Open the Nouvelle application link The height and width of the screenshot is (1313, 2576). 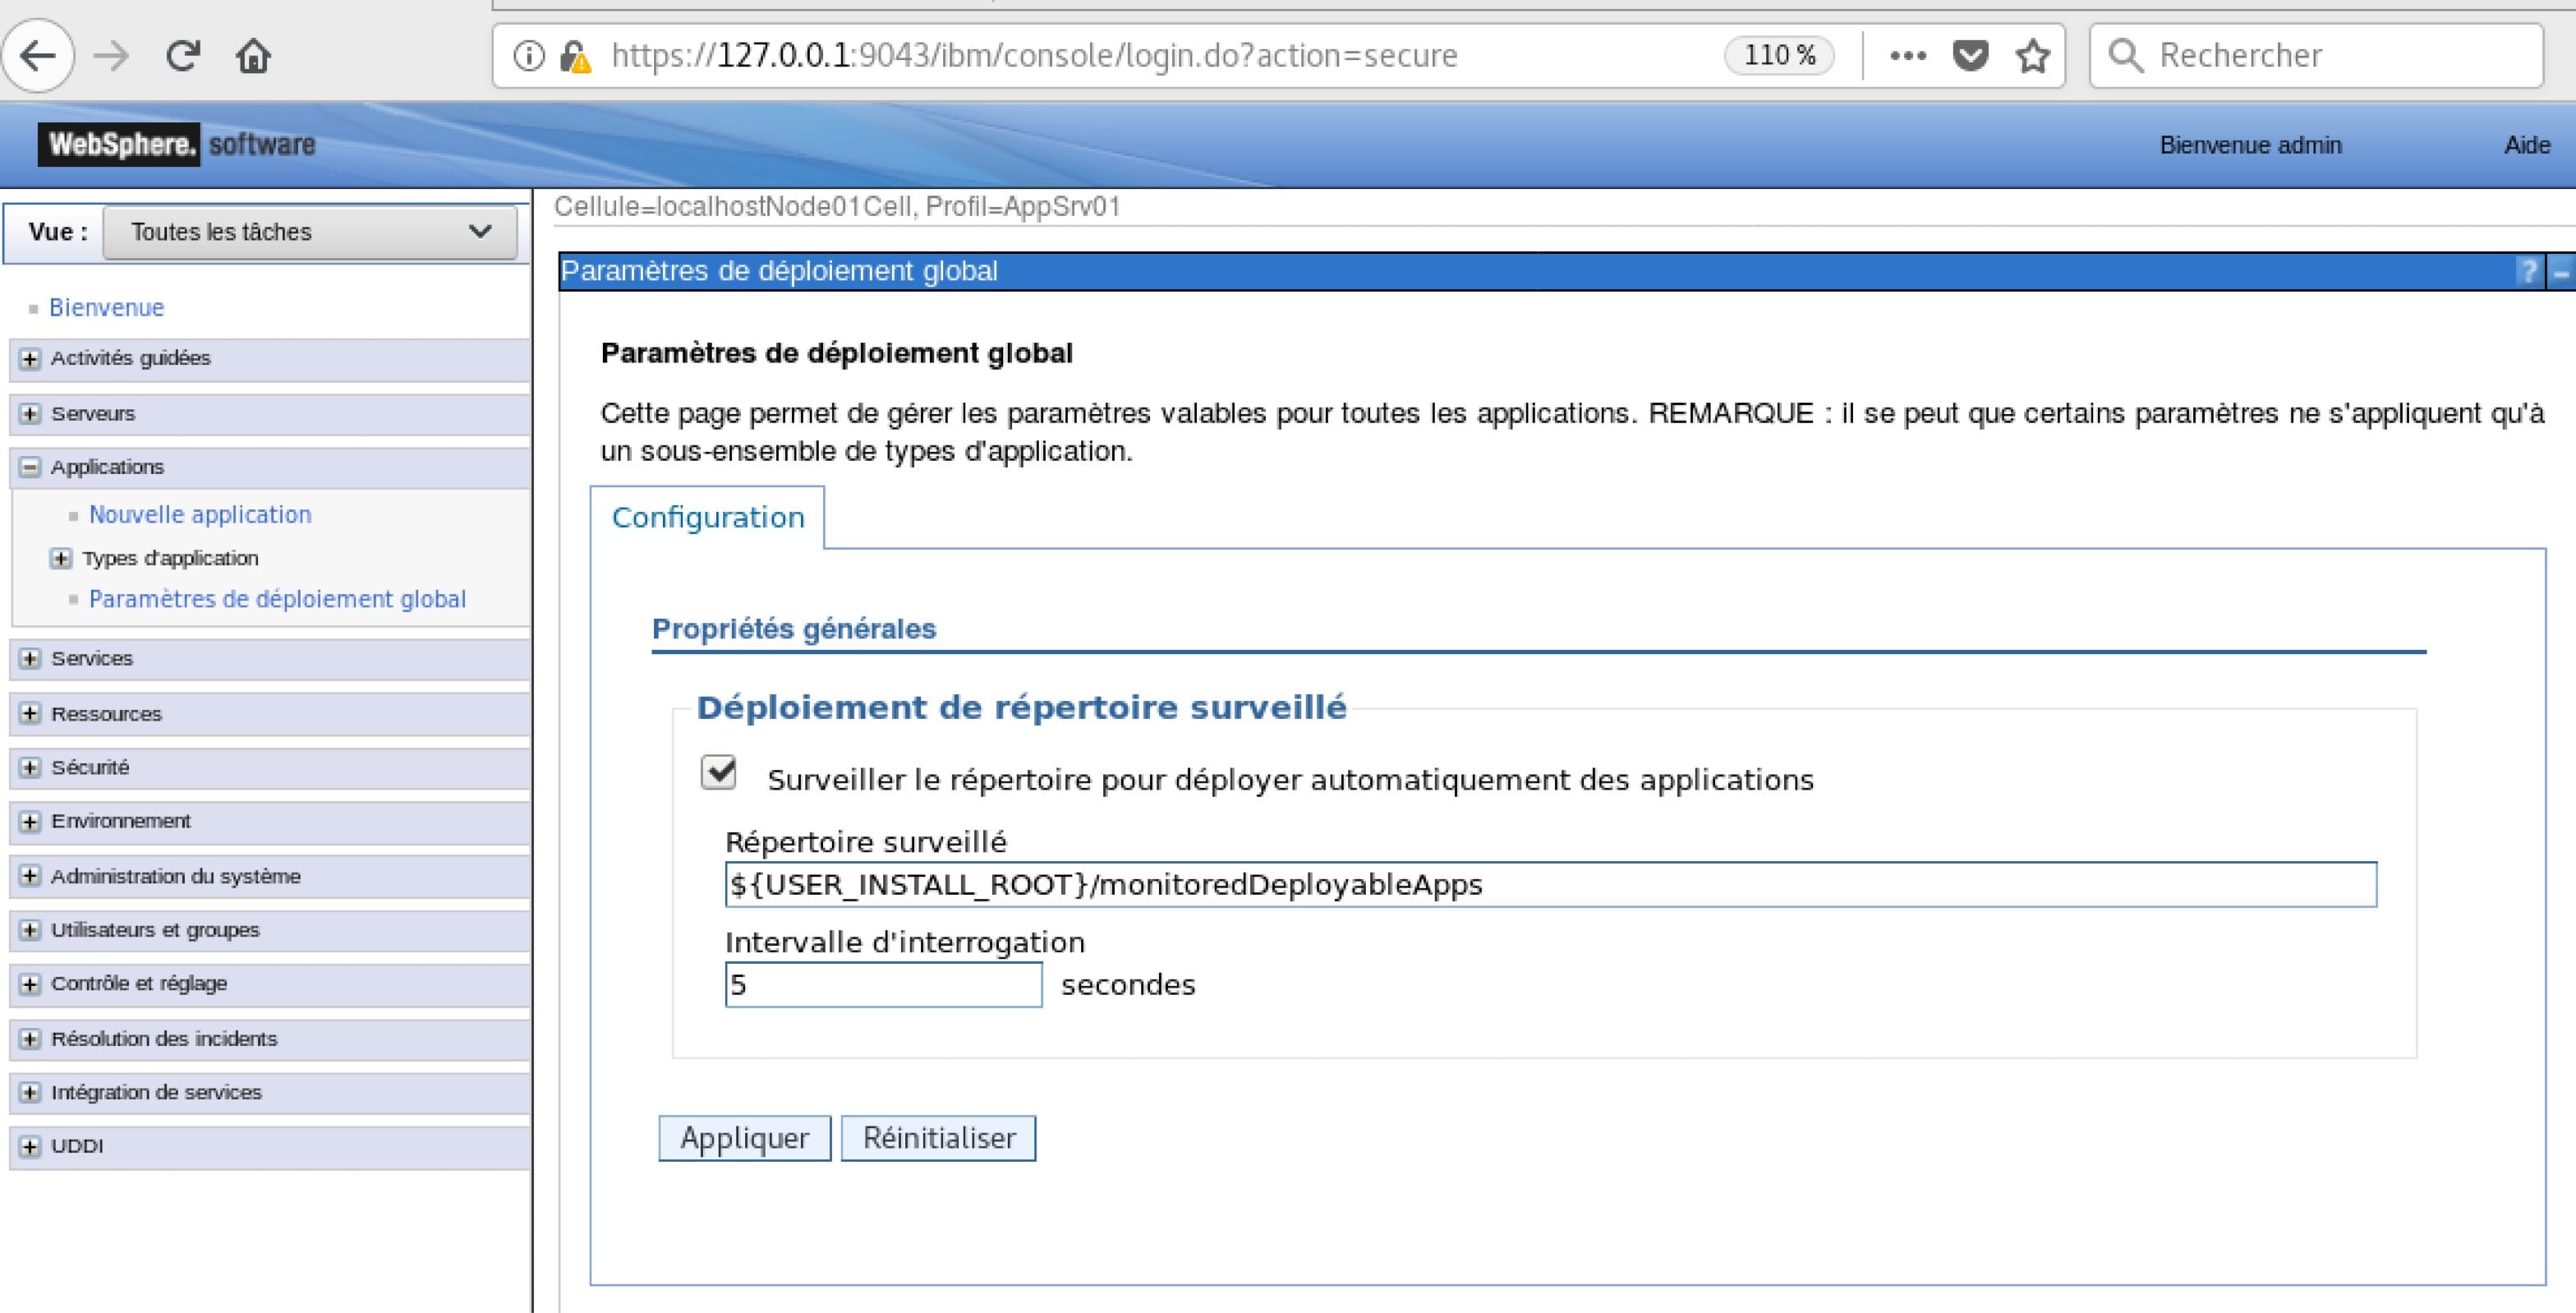(199, 514)
